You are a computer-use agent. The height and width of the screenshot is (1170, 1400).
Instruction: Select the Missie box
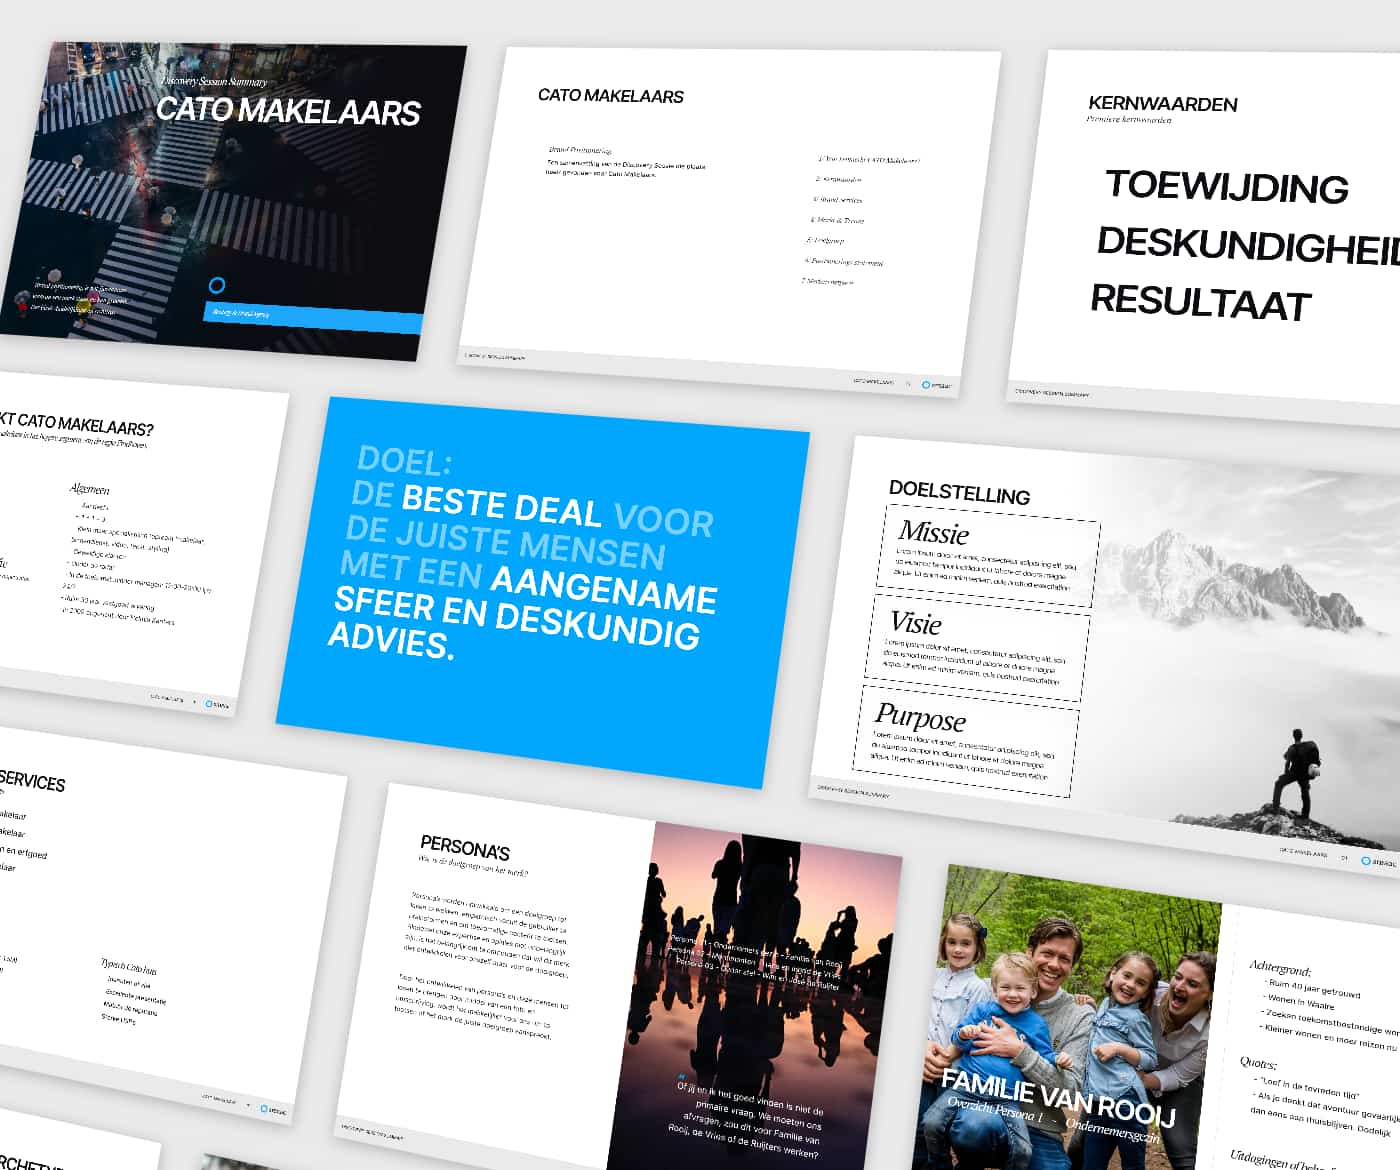[989, 556]
